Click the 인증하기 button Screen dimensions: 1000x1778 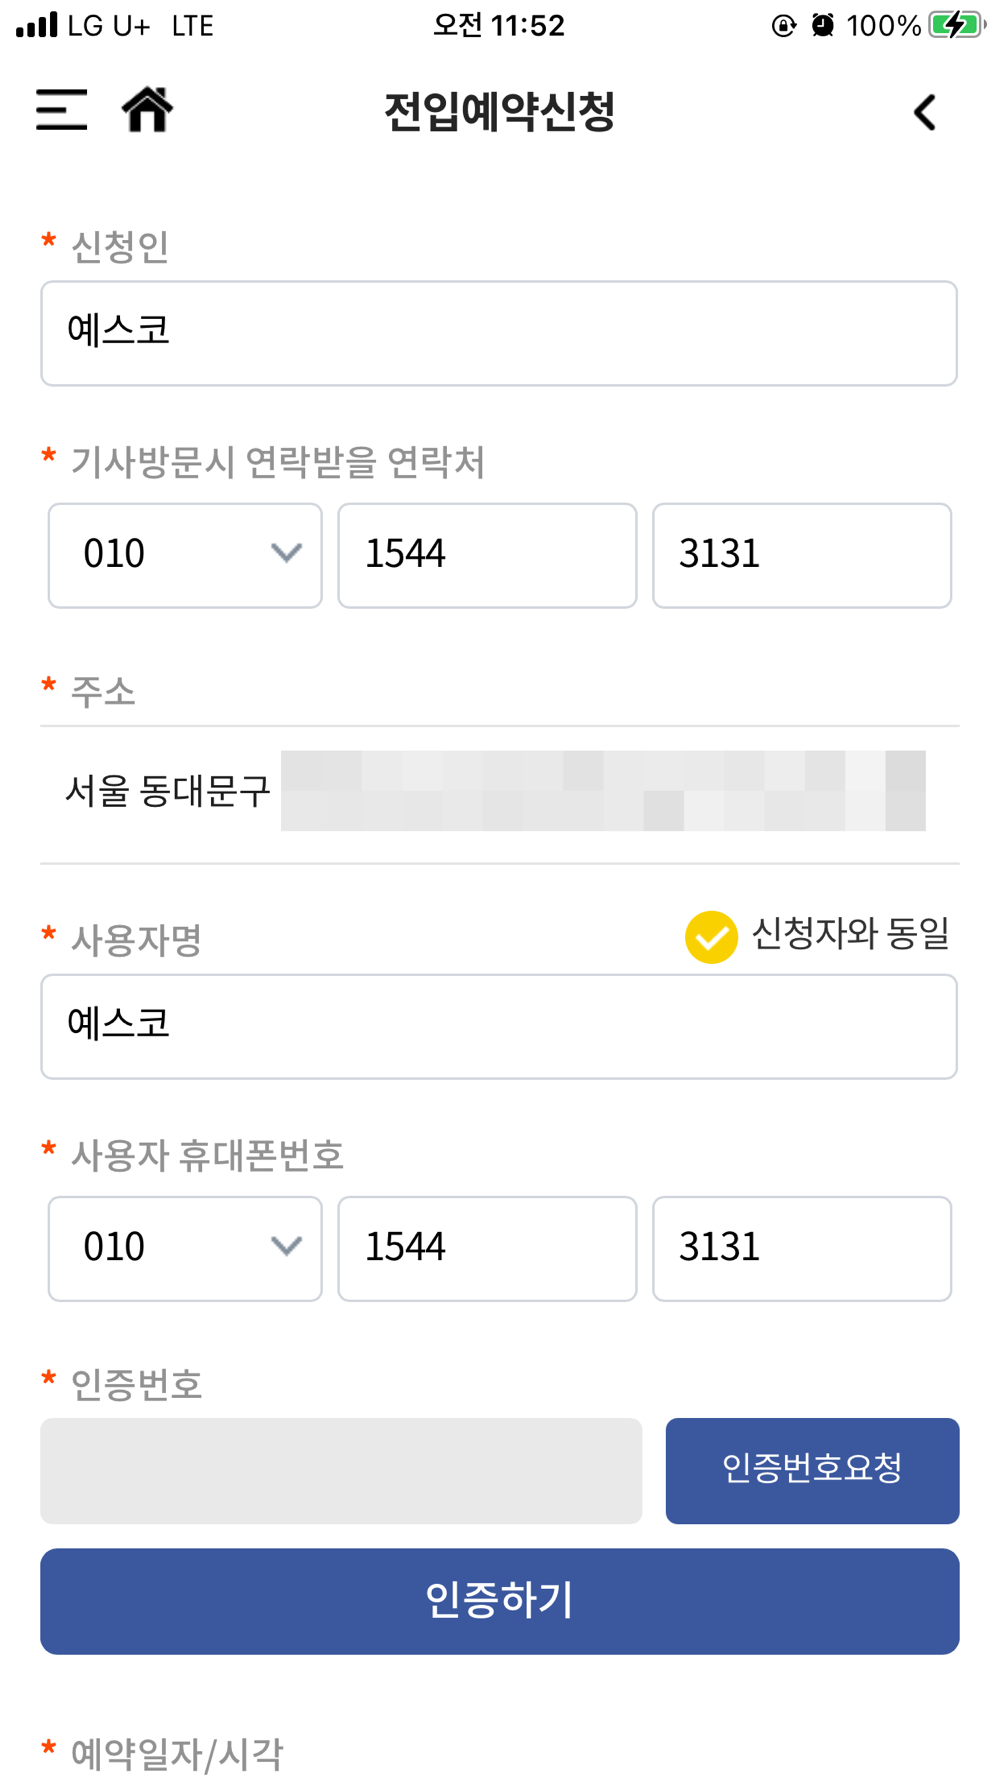[x=500, y=1601]
